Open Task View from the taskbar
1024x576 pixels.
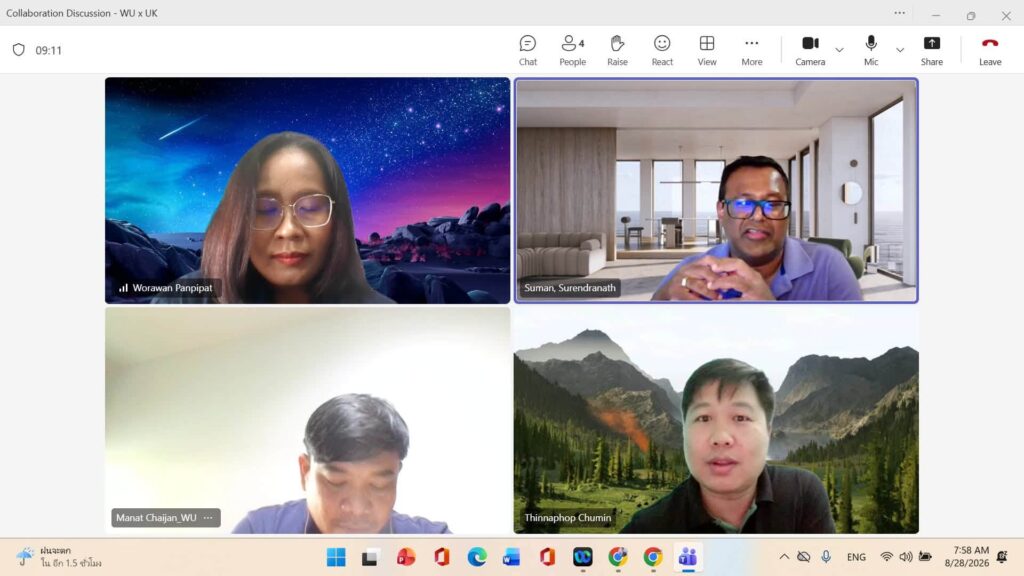pos(370,557)
